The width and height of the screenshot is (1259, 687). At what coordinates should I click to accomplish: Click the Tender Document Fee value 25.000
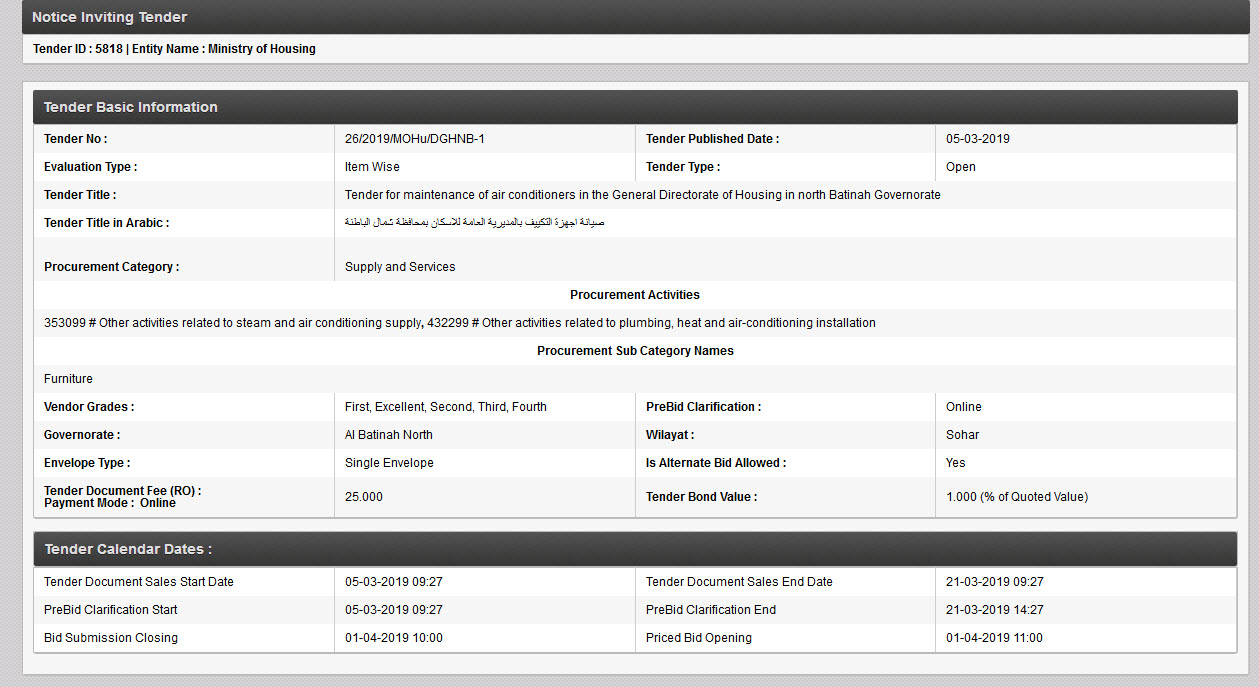pyautogui.click(x=363, y=497)
